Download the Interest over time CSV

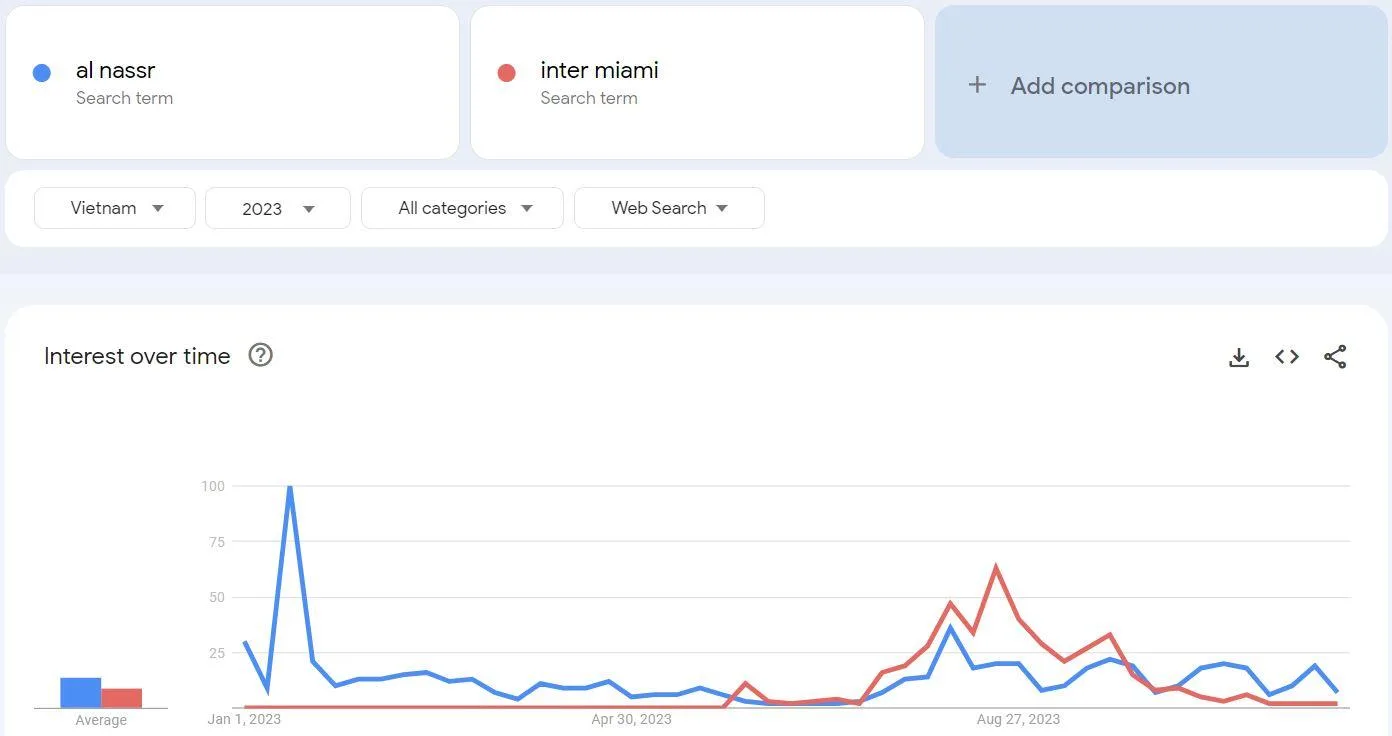click(1239, 357)
